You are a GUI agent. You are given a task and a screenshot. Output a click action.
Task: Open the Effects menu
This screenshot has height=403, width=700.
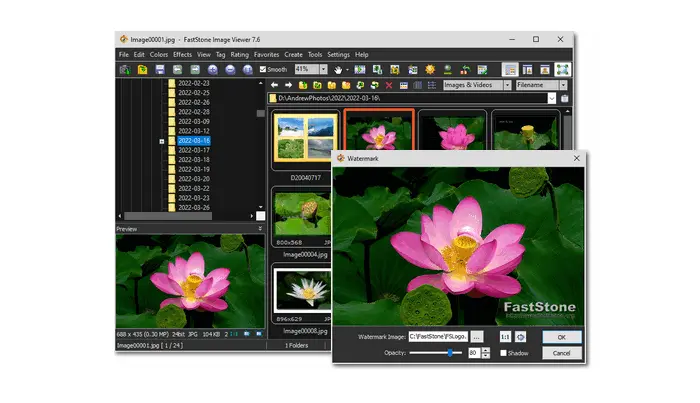click(182, 54)
